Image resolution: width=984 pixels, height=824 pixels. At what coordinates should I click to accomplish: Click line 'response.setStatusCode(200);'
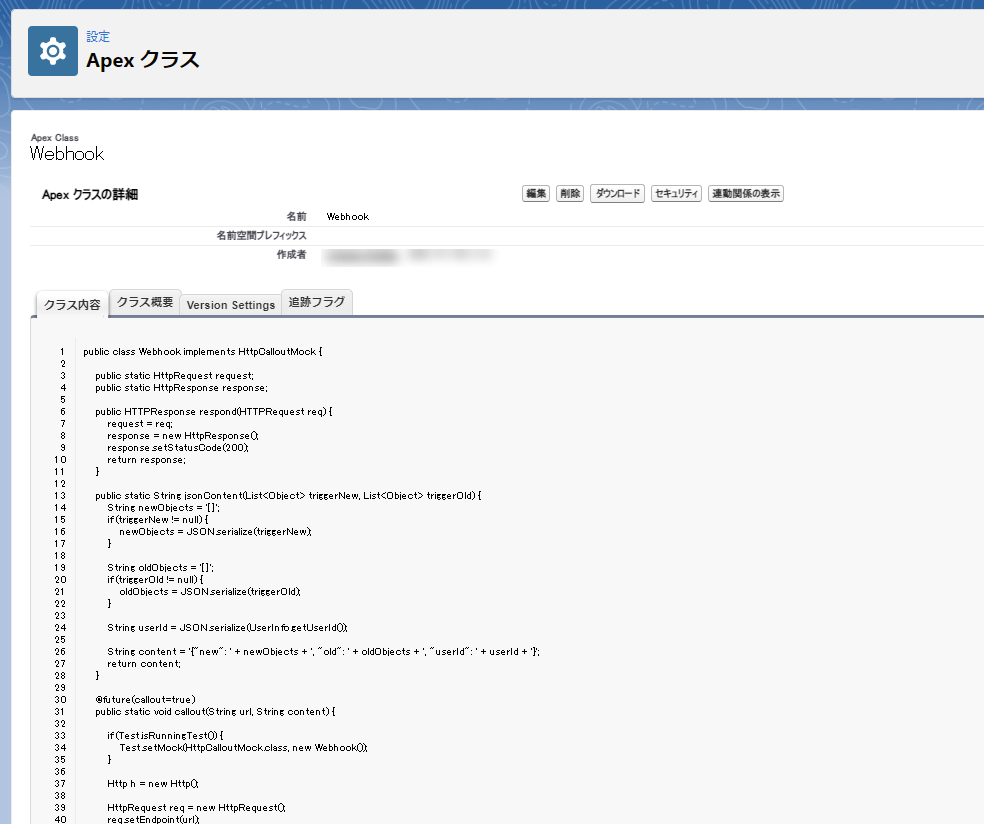tap(178, 447)
